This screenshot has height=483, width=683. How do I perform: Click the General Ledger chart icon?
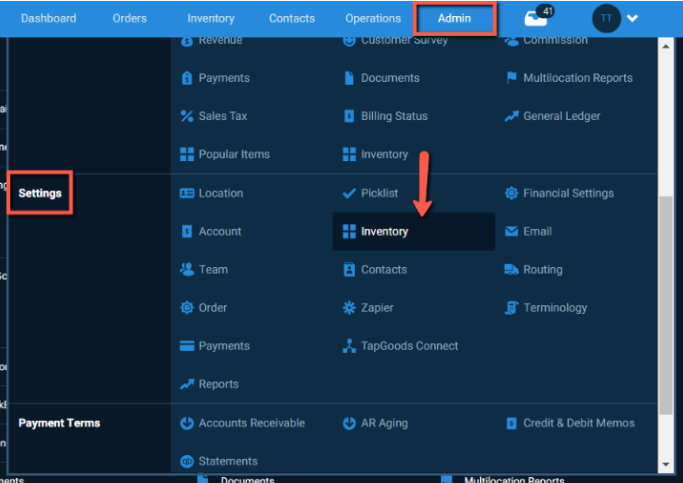coord(511,116)
